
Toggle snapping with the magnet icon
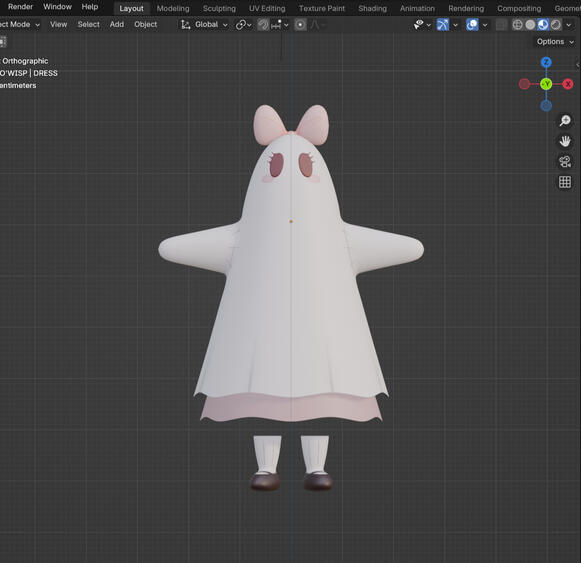coord(263,25)
